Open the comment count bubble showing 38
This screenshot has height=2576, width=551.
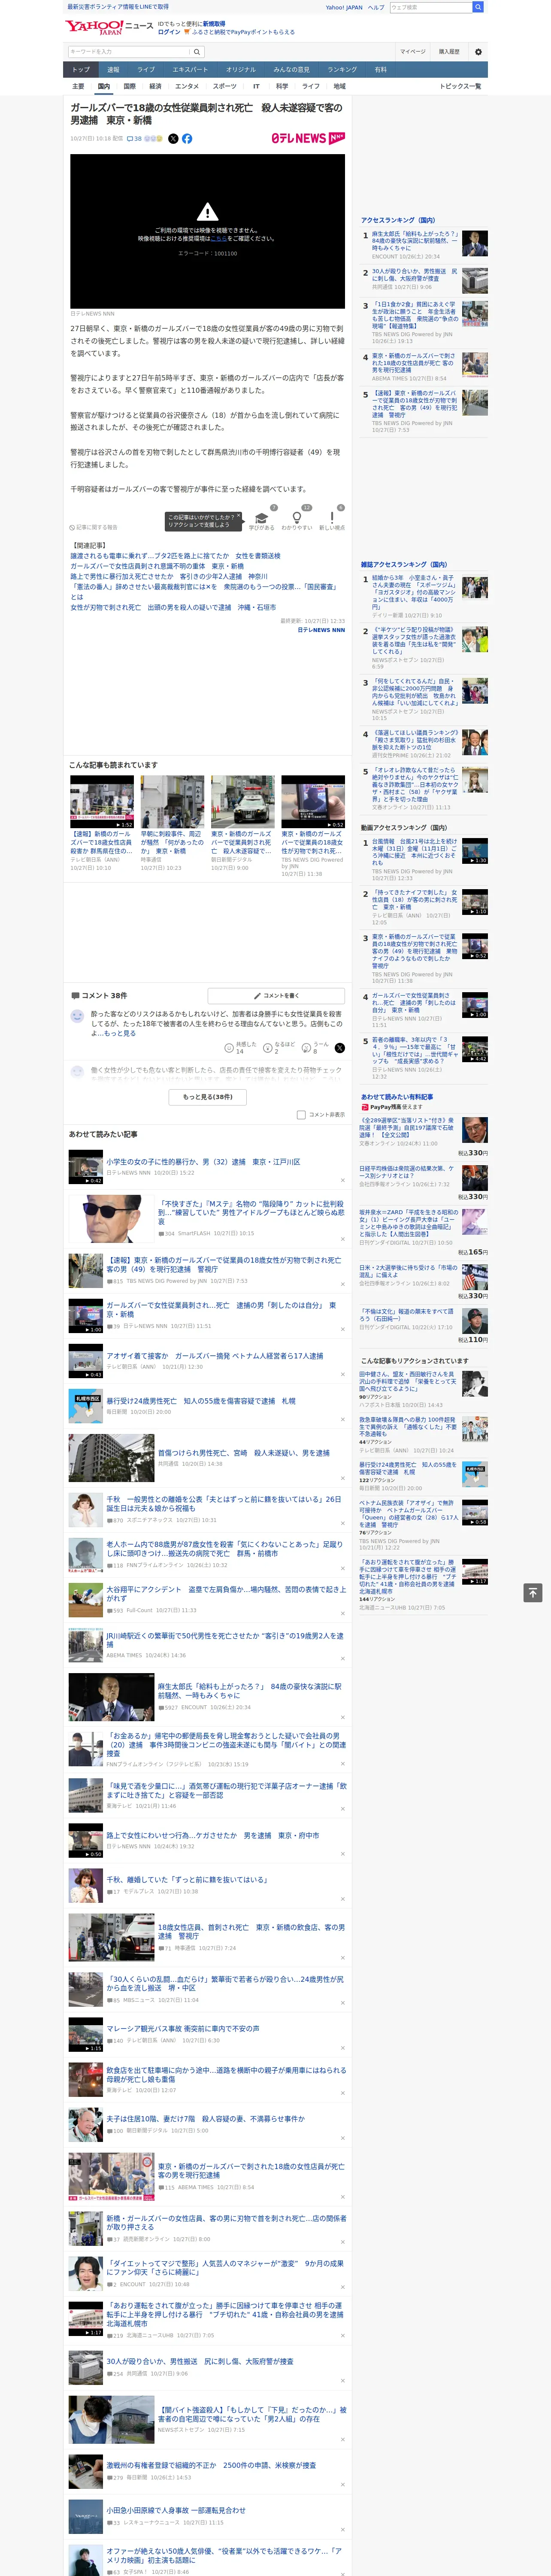pyautogui.click(x=134, y=139)
